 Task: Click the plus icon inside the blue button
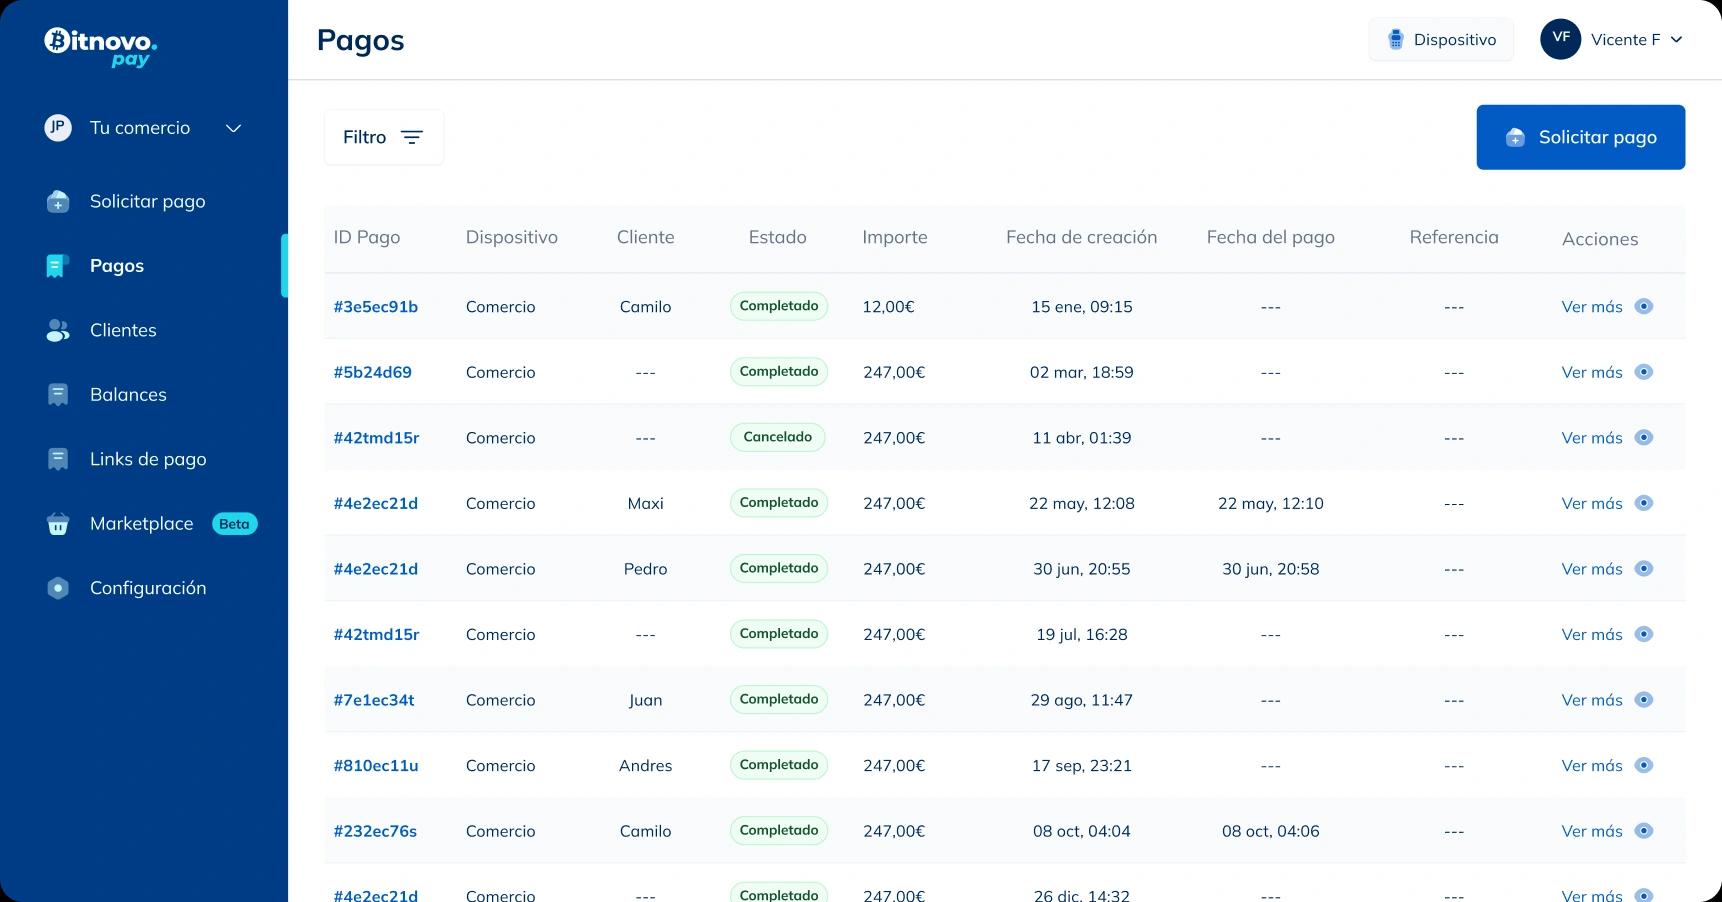[x=1515, y=136]
